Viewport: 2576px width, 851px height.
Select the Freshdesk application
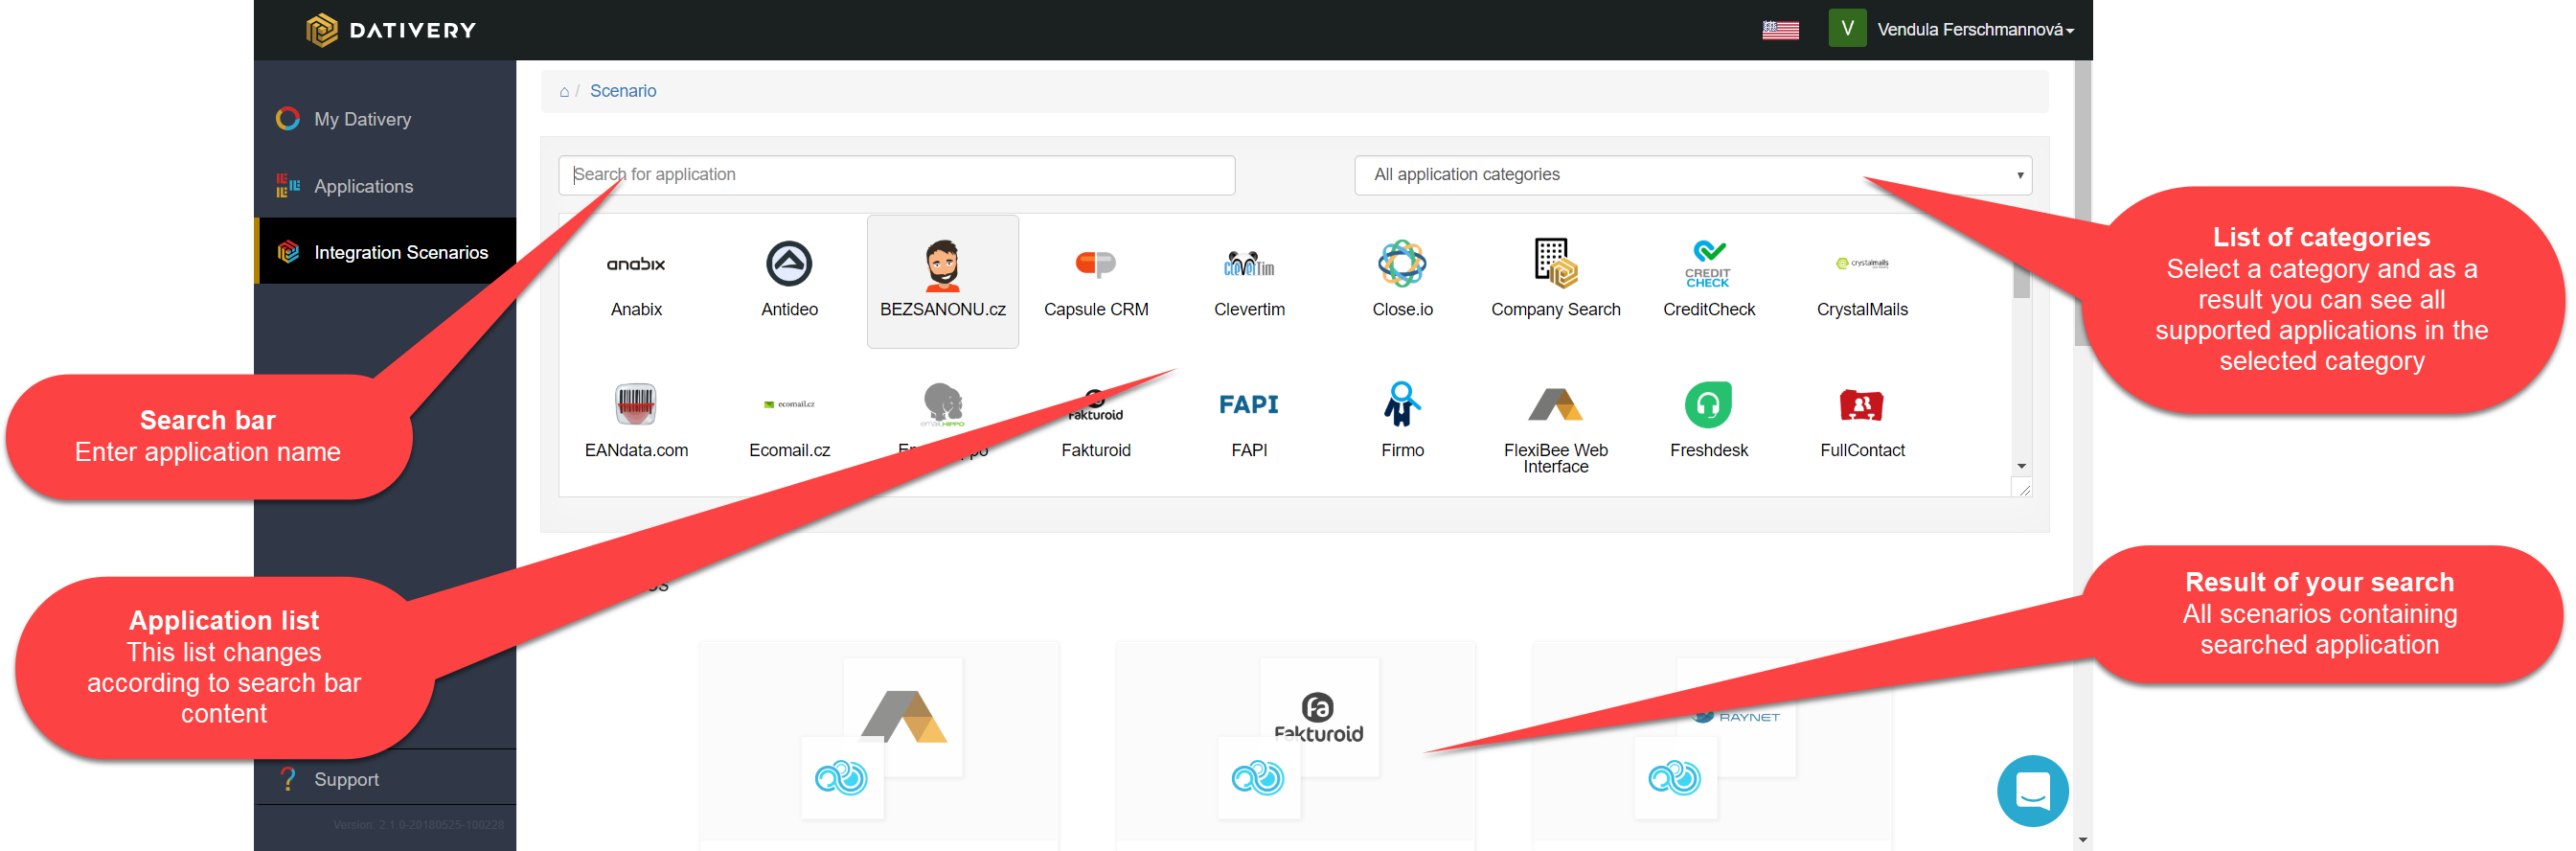click(x=1709, y=423)
